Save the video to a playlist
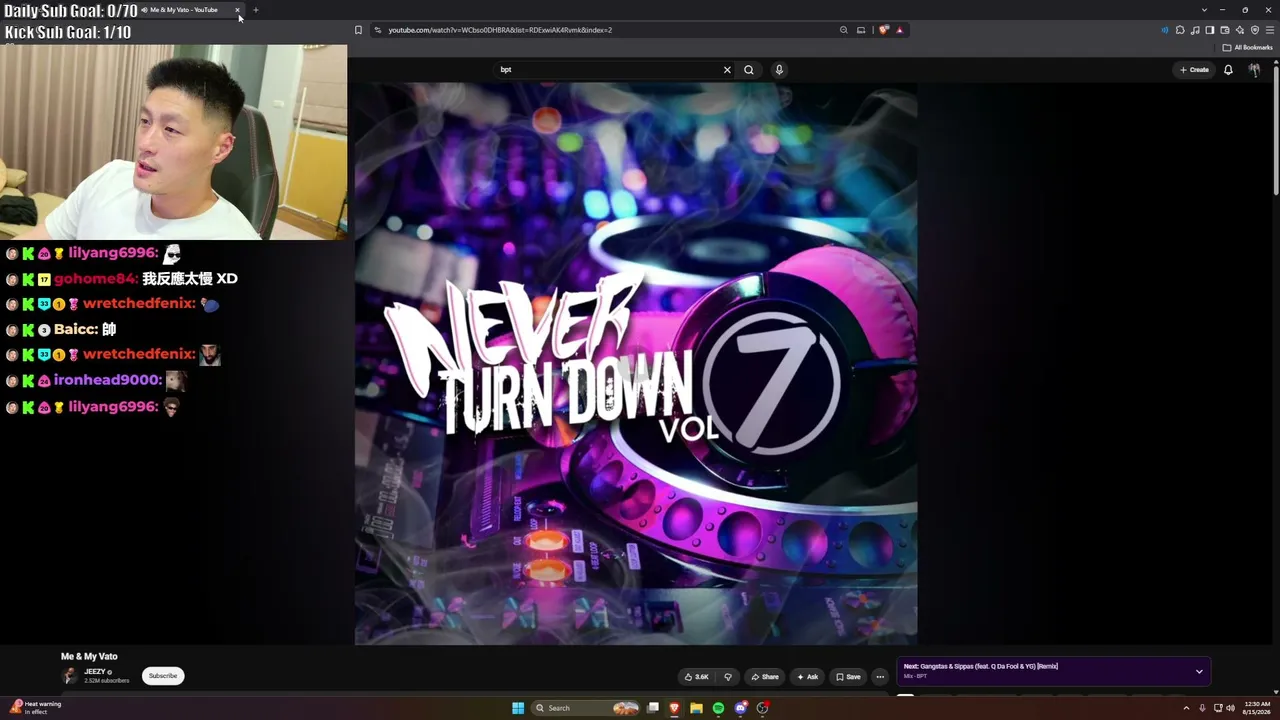 coord(848,677)
